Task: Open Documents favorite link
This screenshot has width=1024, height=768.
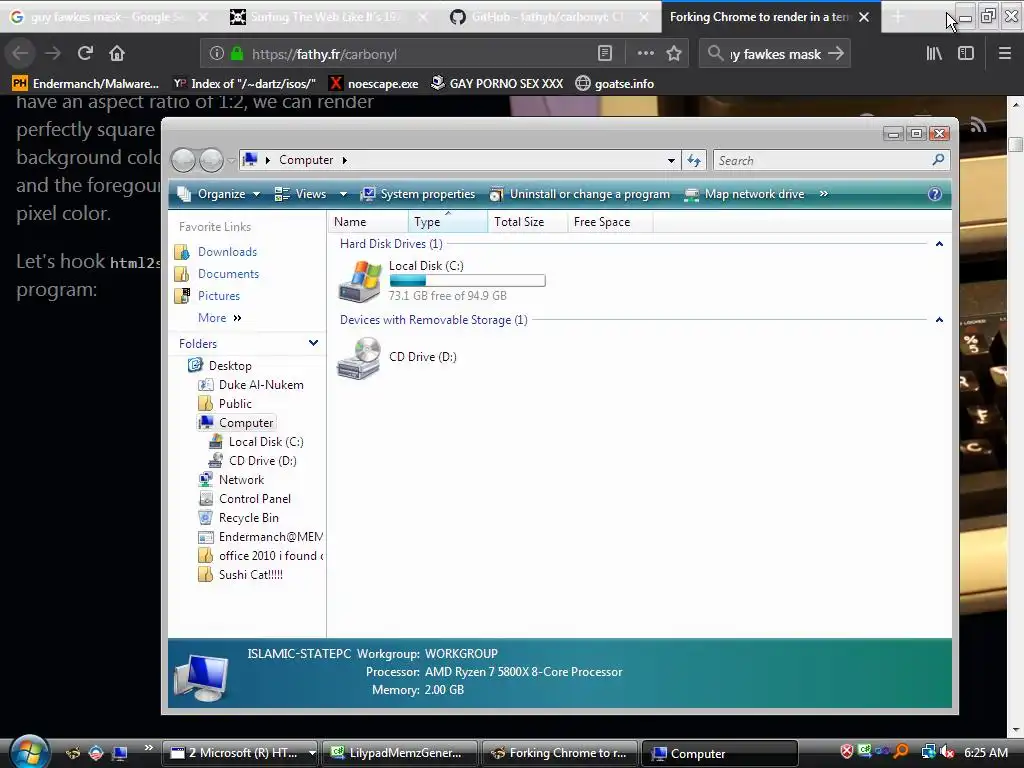Action: point(228,274)
